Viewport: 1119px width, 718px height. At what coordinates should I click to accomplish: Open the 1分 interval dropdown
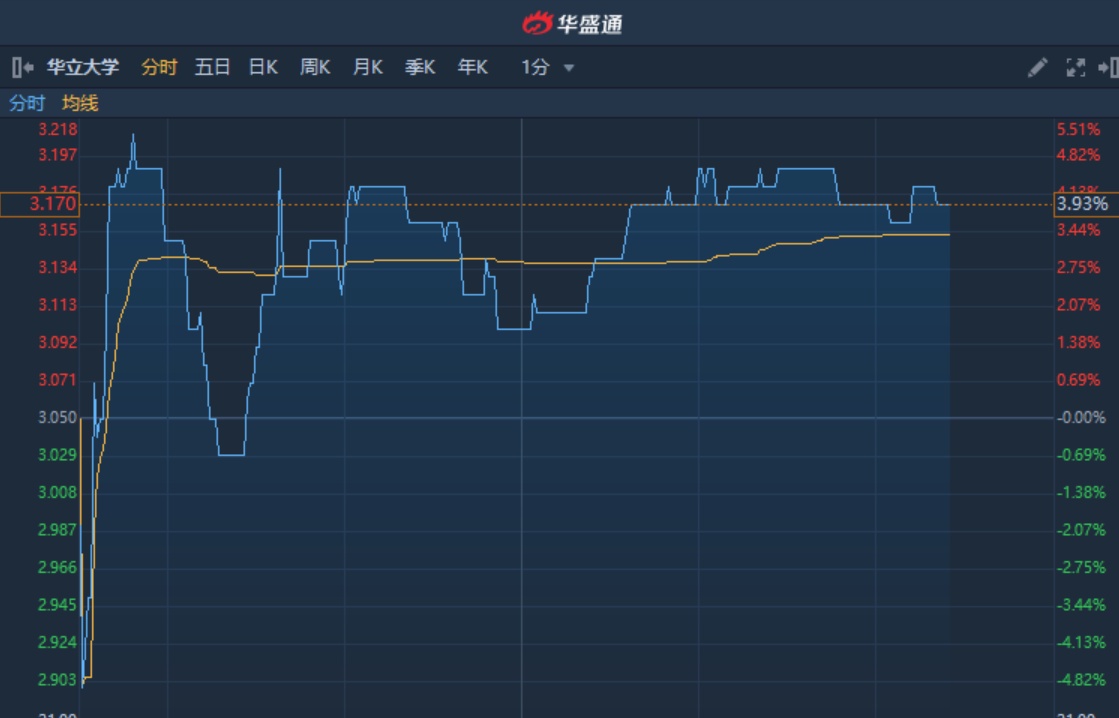point(547,67)
